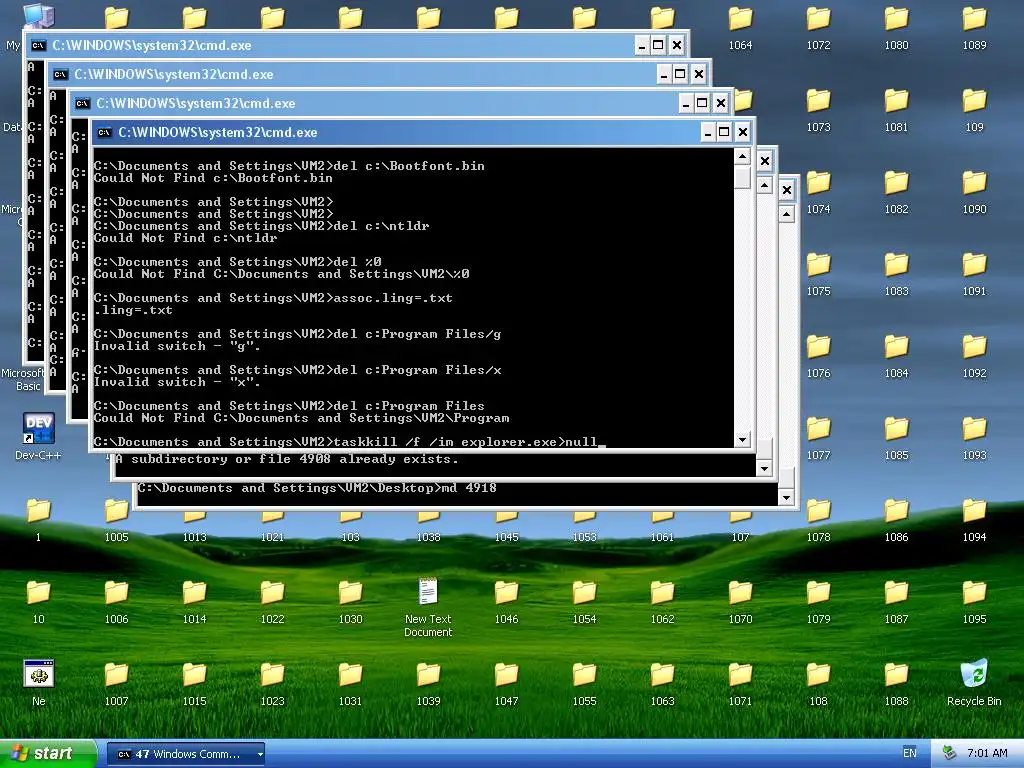Select folder 1062 on the desktop
The height and width of the screenshot is (768, 1024).
click(x=662, y=601)
